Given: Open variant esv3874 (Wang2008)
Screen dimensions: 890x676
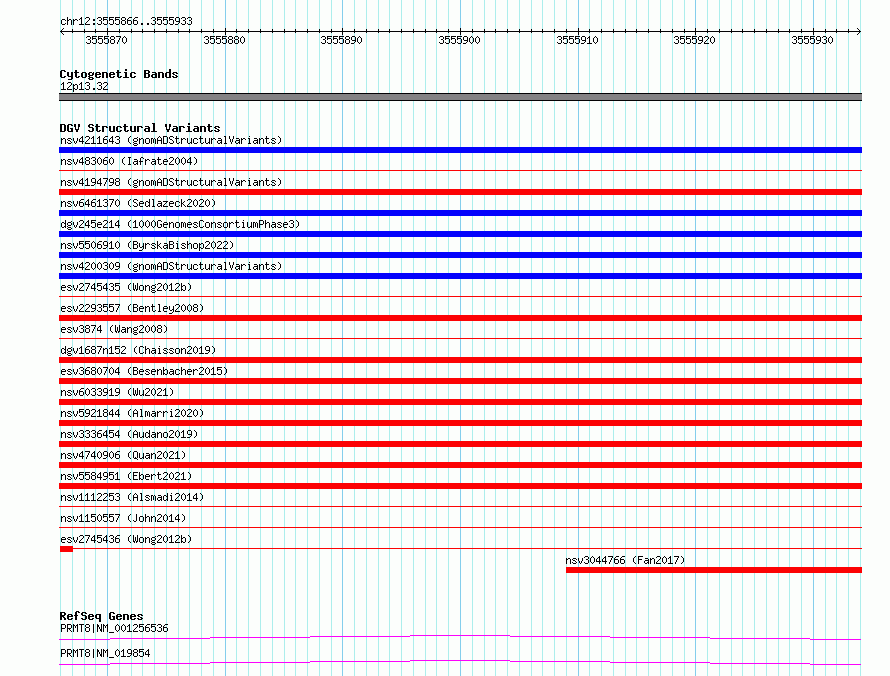Looking at the screenshot, I should [x=114, y=329].
